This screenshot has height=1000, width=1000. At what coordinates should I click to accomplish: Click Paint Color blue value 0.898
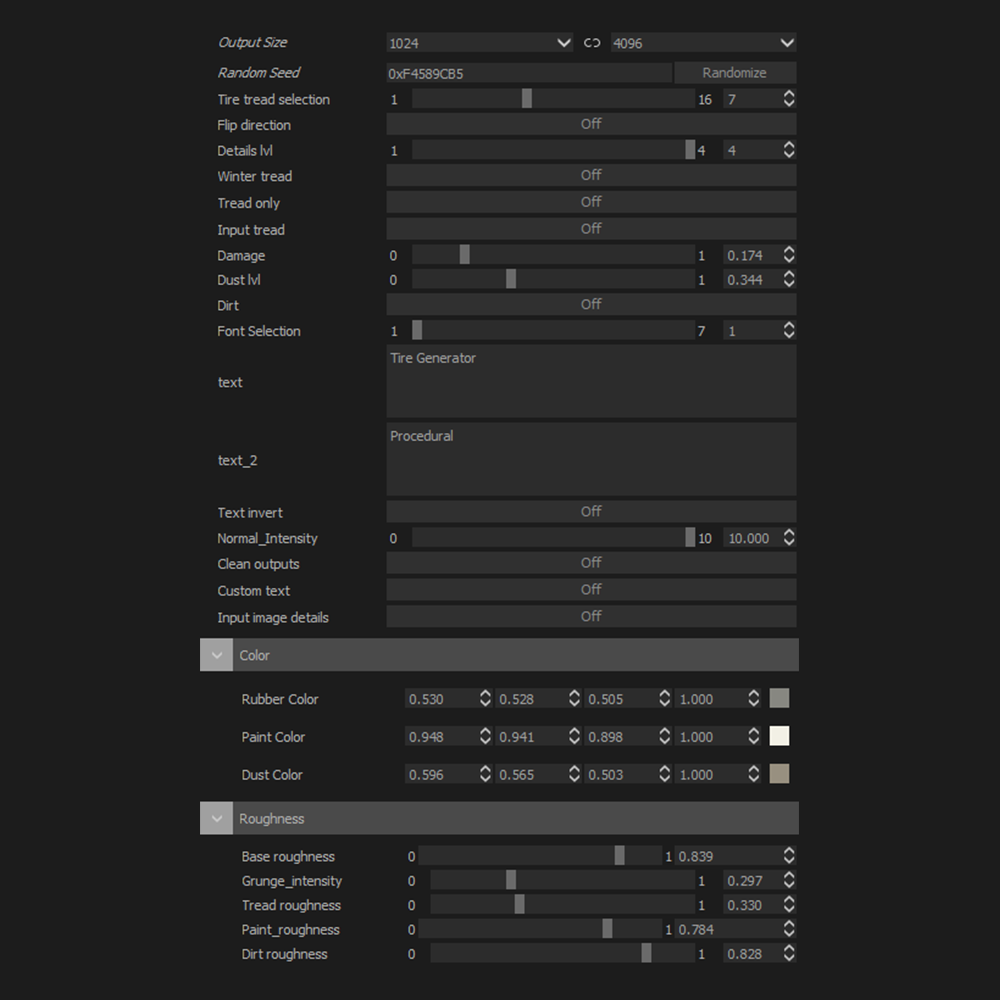(622, 737)
